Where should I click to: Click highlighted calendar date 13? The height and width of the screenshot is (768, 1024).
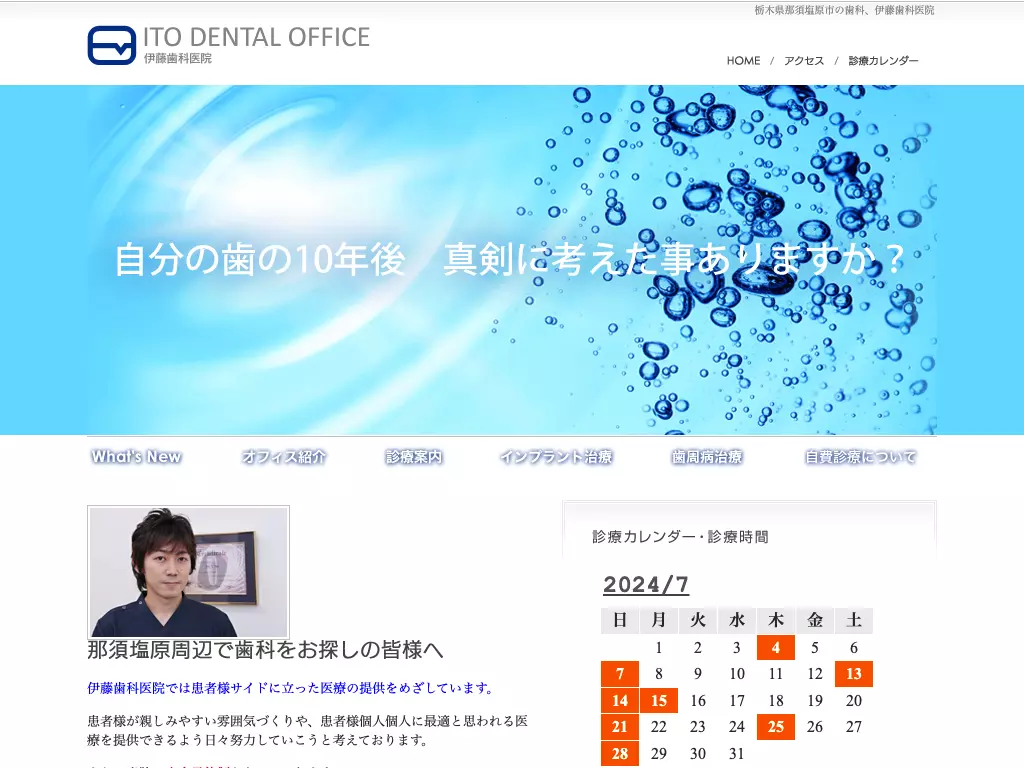[854, 674]
